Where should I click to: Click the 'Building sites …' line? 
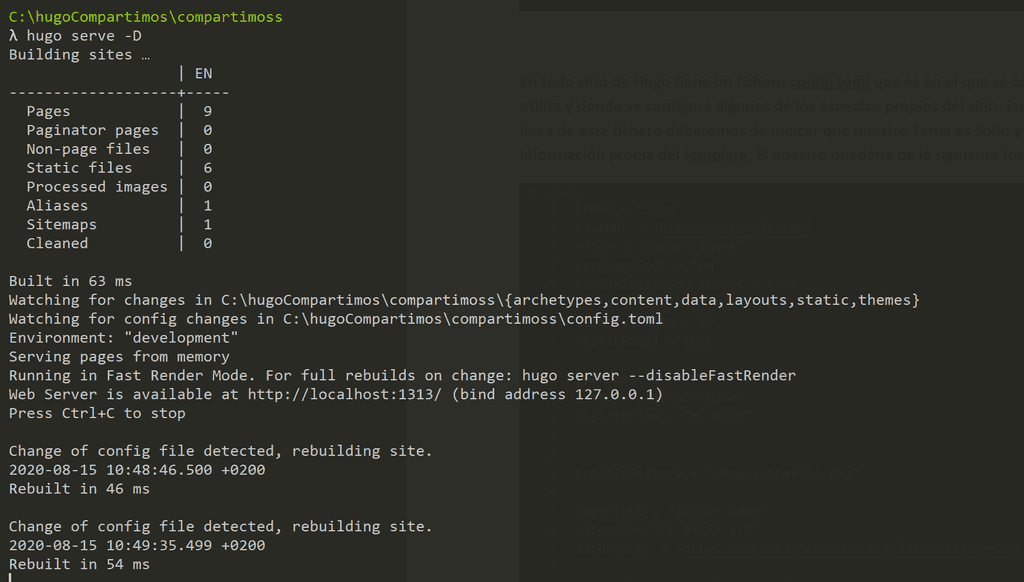79,55
